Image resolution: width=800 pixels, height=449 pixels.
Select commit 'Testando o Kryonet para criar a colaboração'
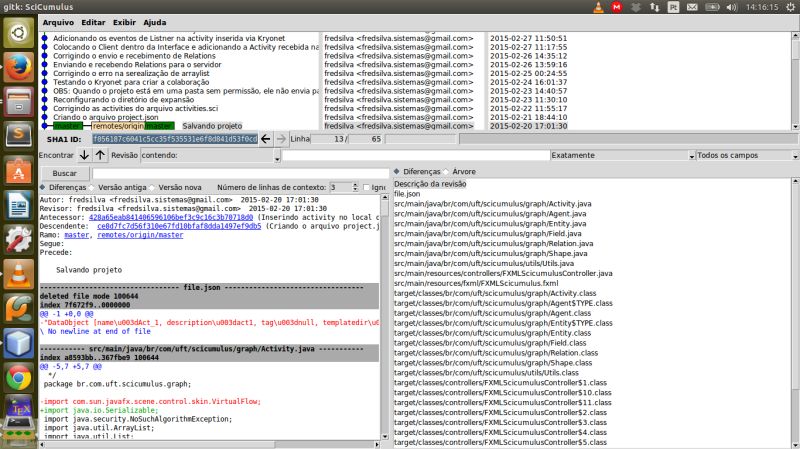(131, 82)
